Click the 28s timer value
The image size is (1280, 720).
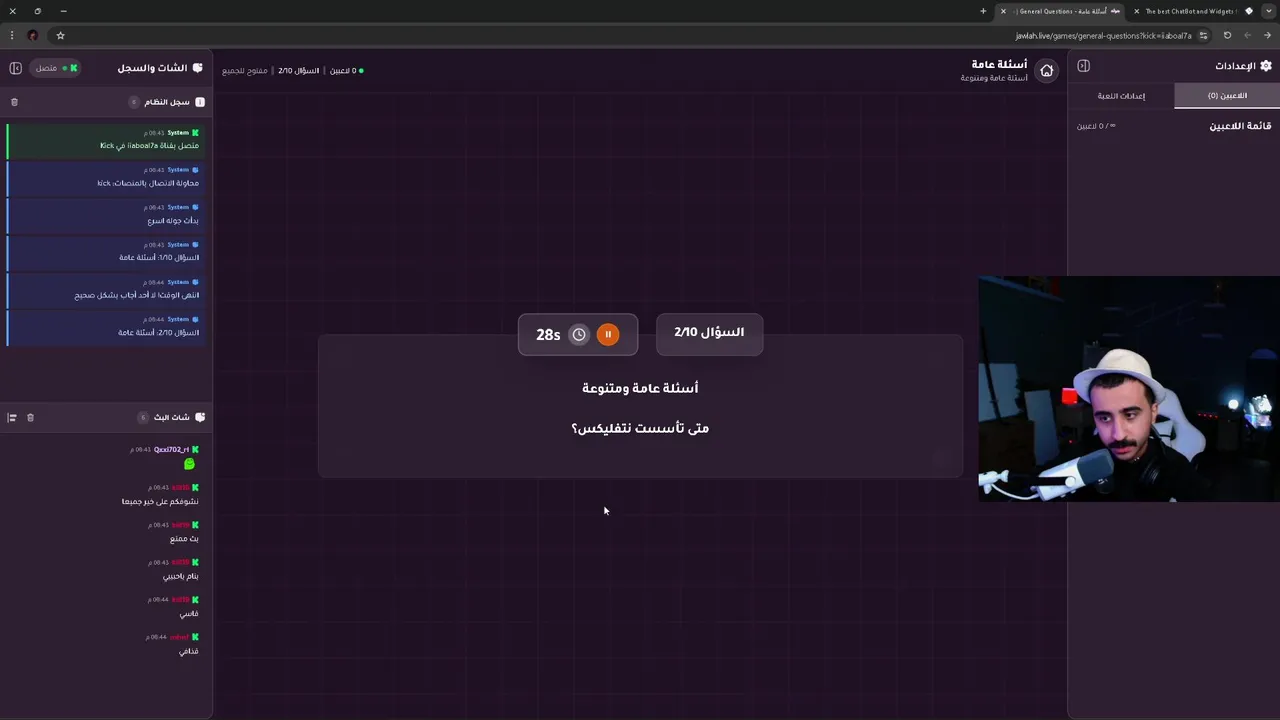(548, 335)
